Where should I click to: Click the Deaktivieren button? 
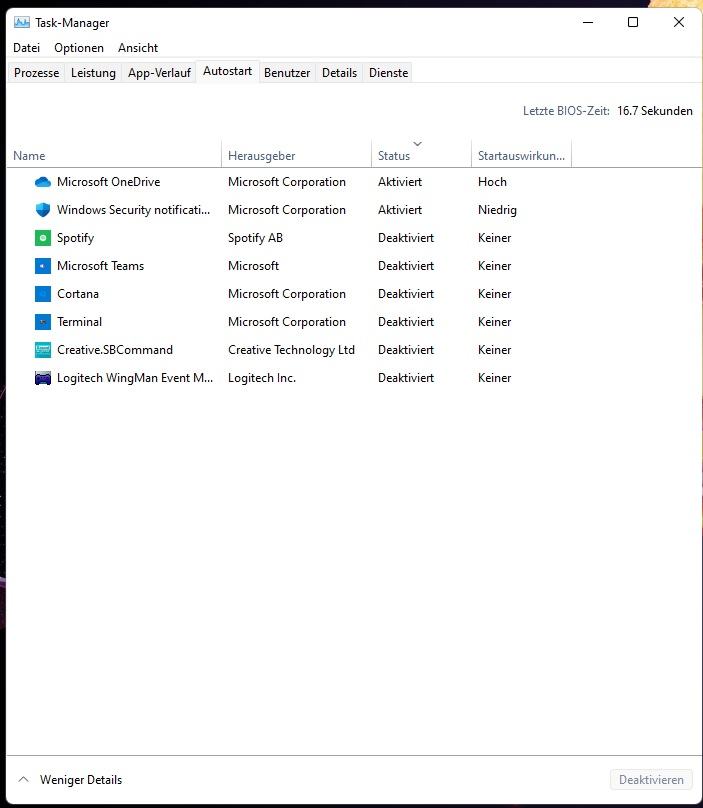tap(651, 780)
